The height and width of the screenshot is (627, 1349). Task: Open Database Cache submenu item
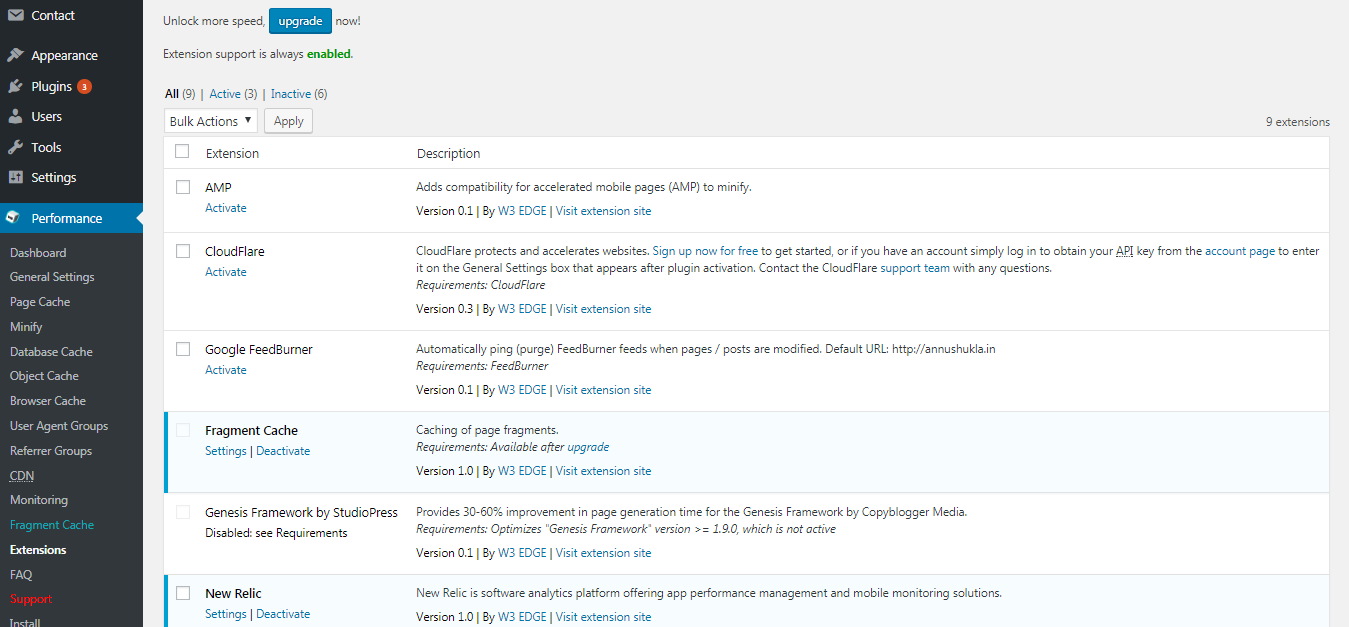pos(51,352)
